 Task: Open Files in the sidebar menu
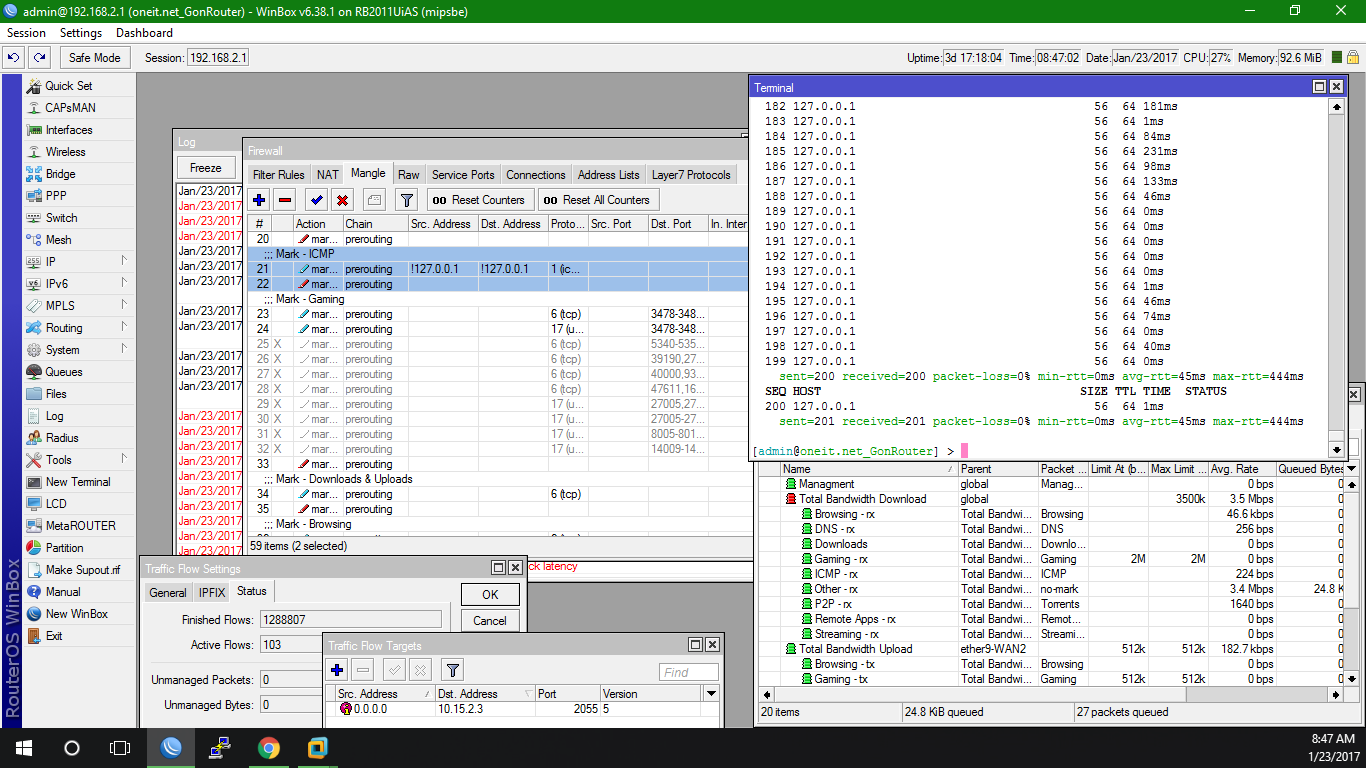tap(56, 394)
